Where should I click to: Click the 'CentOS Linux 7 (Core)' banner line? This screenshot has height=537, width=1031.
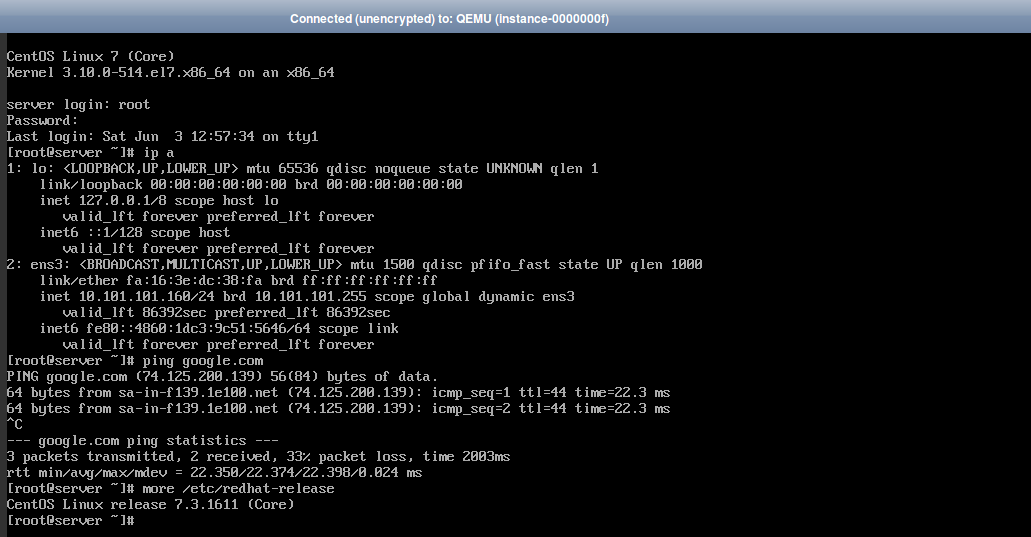point(91,57)
